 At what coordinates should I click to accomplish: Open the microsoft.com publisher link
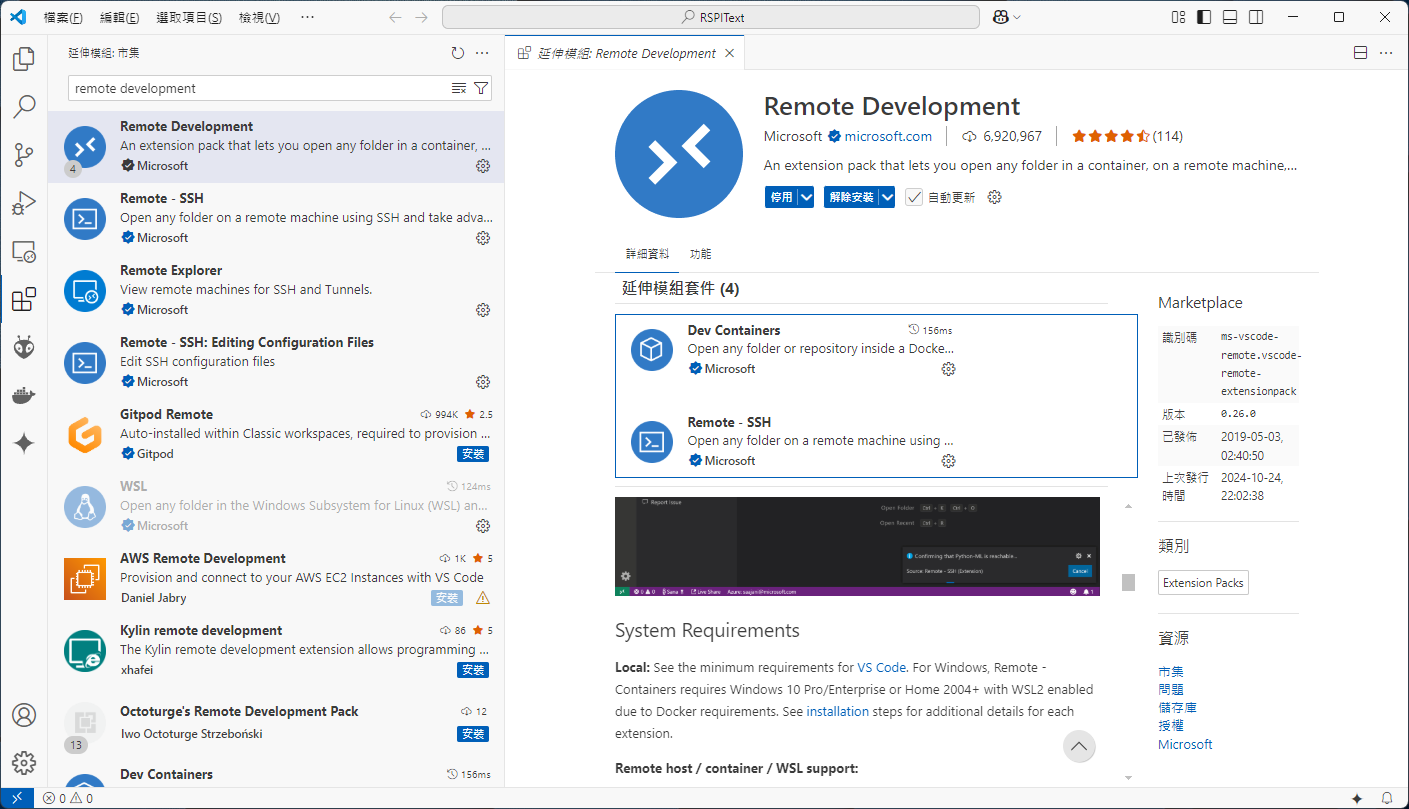pos(887,136)
